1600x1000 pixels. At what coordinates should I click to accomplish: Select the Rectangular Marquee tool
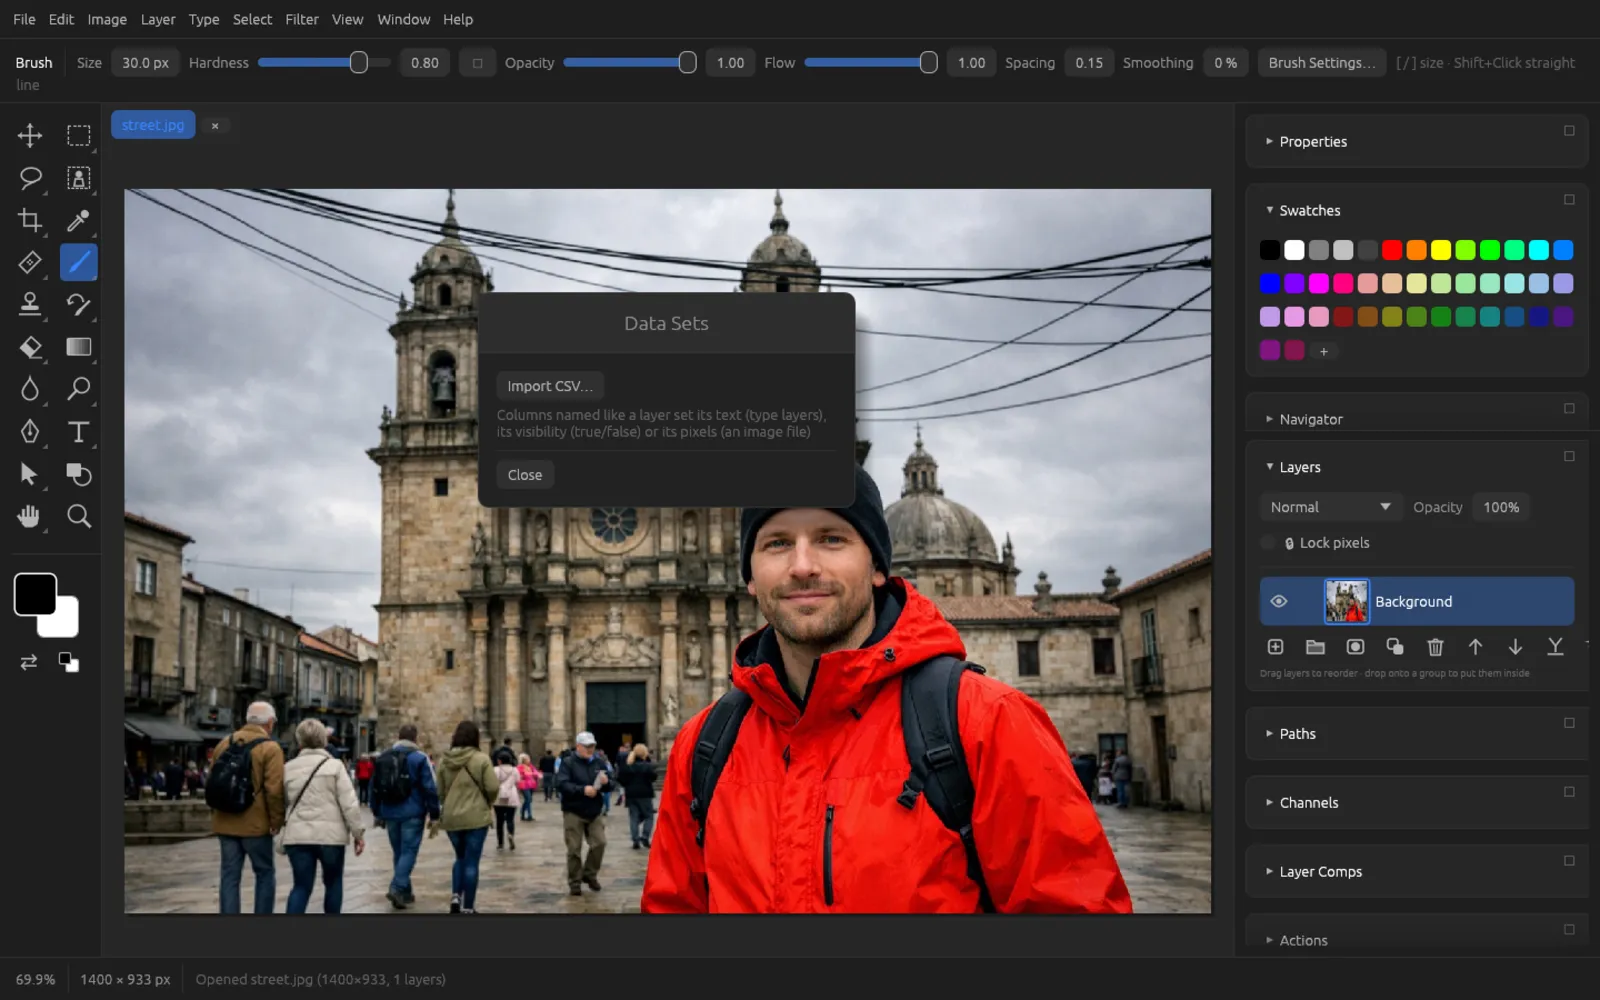(78, 135)
